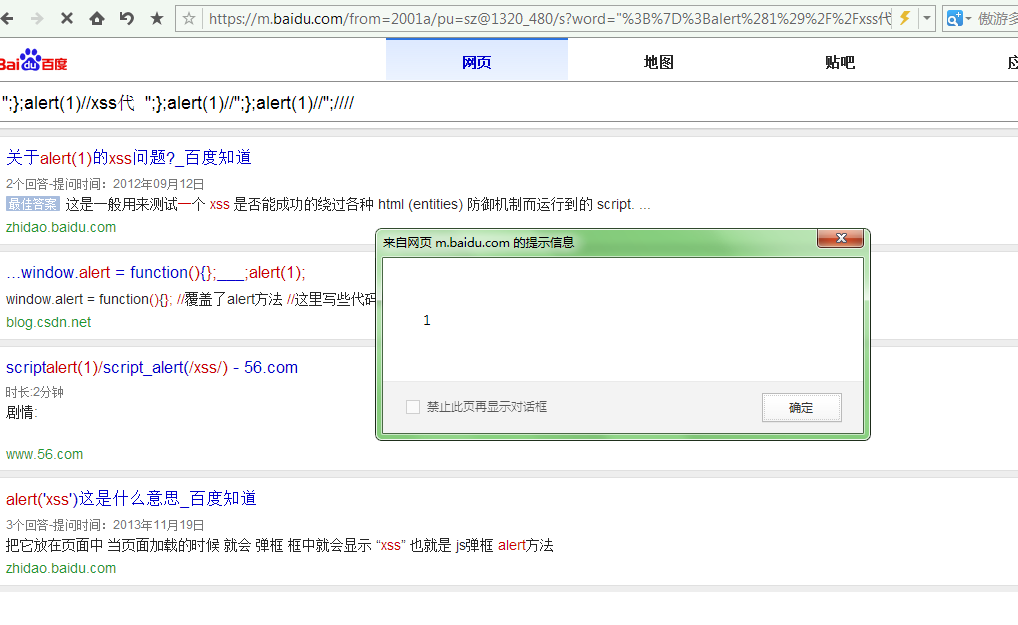1018x625 pixels.
Task: Click the undo/restore closed page icon
Action: pos(127,18)
